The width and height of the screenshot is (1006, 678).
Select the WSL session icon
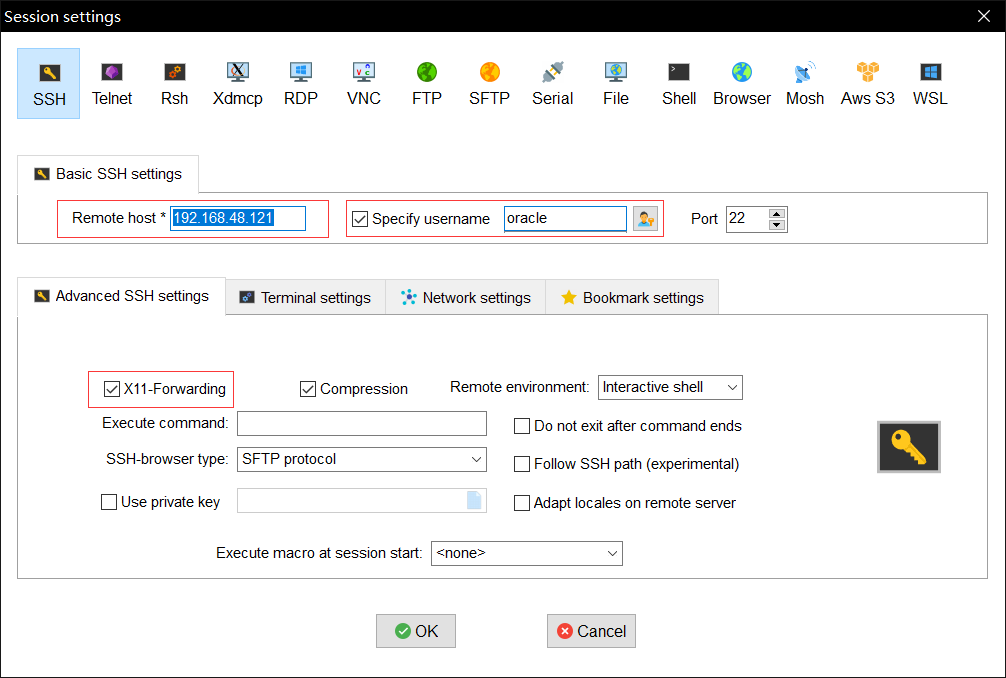coord(930,83)
